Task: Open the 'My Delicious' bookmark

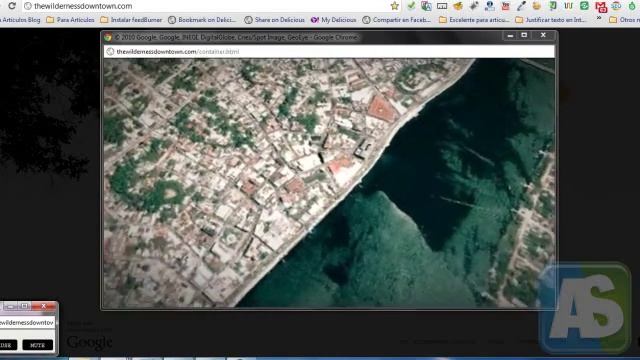Action: pyautogui.click(x=333, y=20)
